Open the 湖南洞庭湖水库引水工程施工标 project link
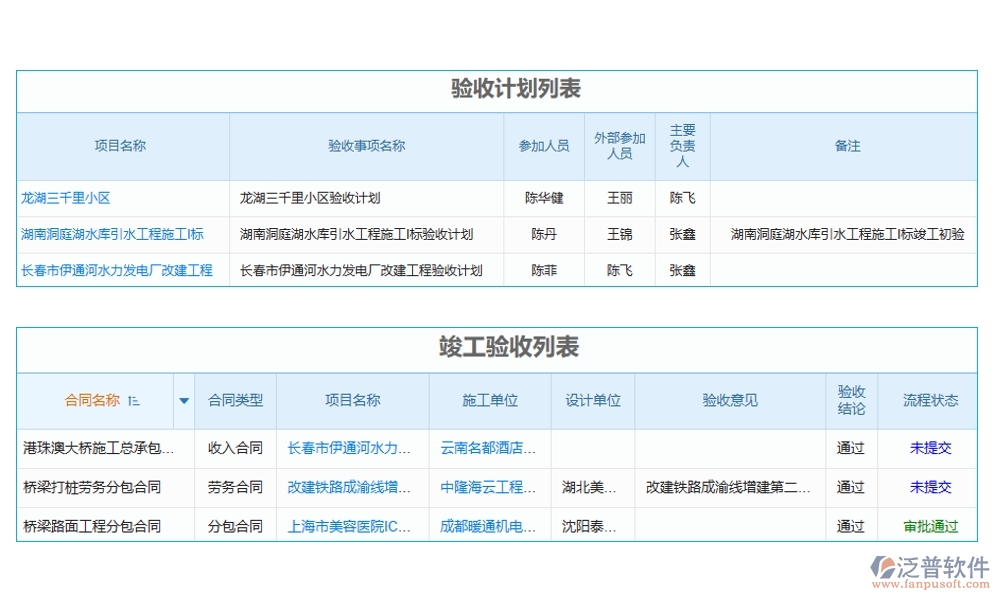 pos(113,234)
